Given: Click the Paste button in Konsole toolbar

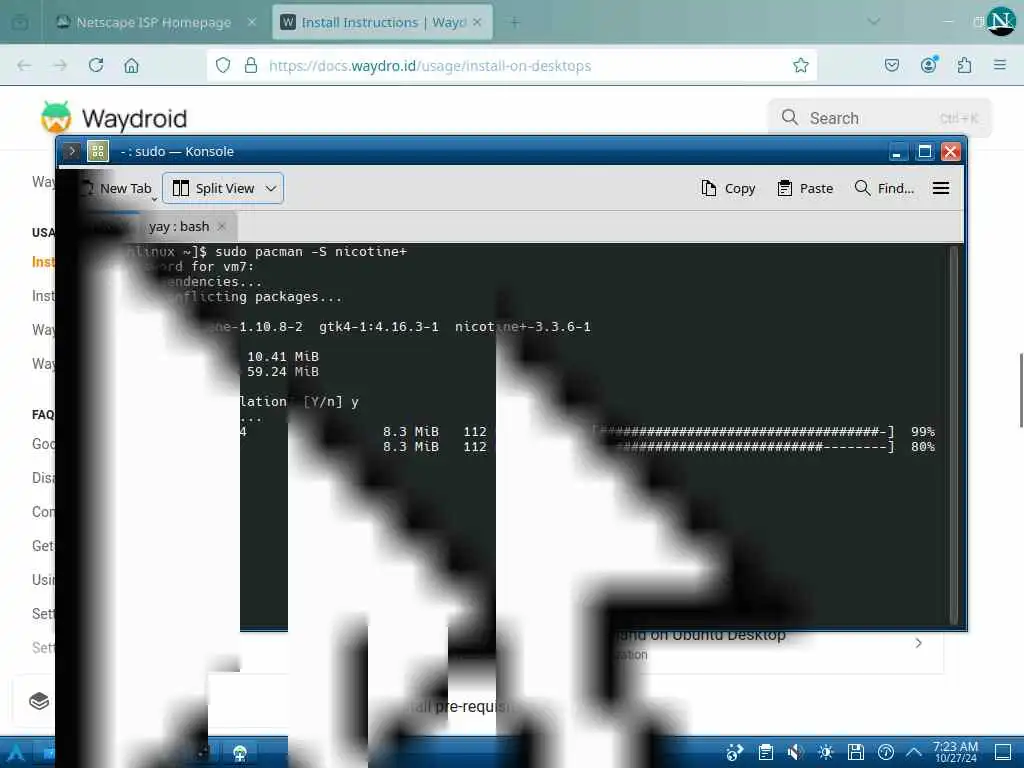Looking at the screenshot, I should click(805, 188).
